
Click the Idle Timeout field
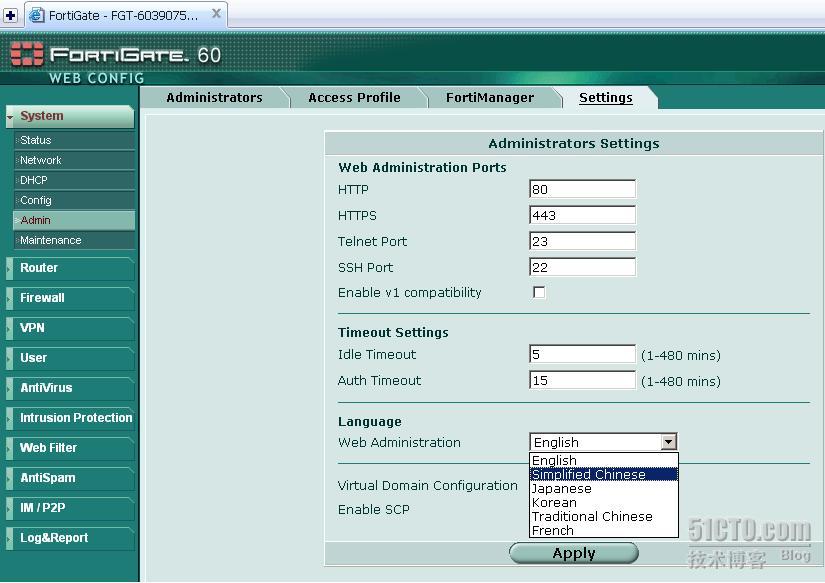point(582,354)
